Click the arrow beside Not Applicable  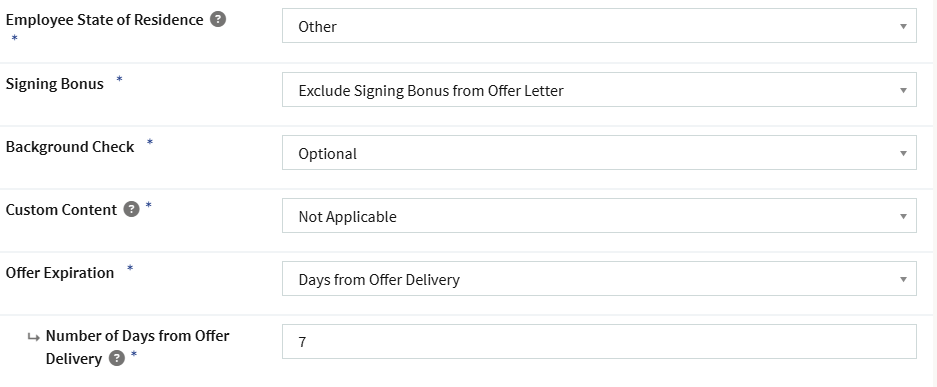[904, 216]
